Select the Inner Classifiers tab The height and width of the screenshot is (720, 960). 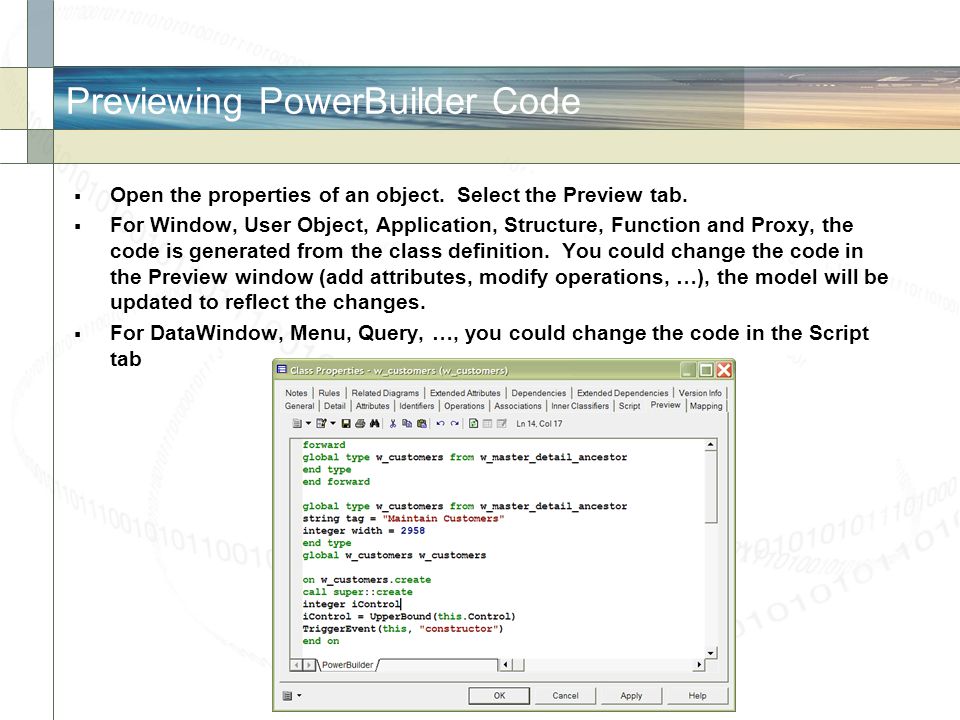pyautogui.click(x=580, y=406)
